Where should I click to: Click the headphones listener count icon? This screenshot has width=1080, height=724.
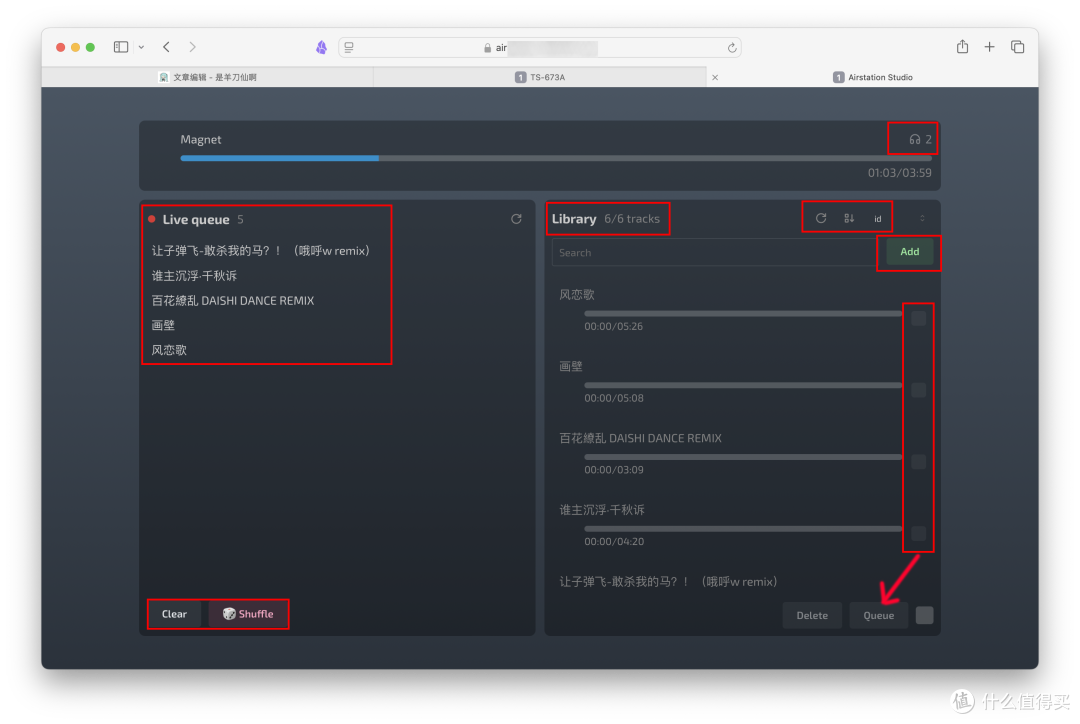(x=915, y=139)
